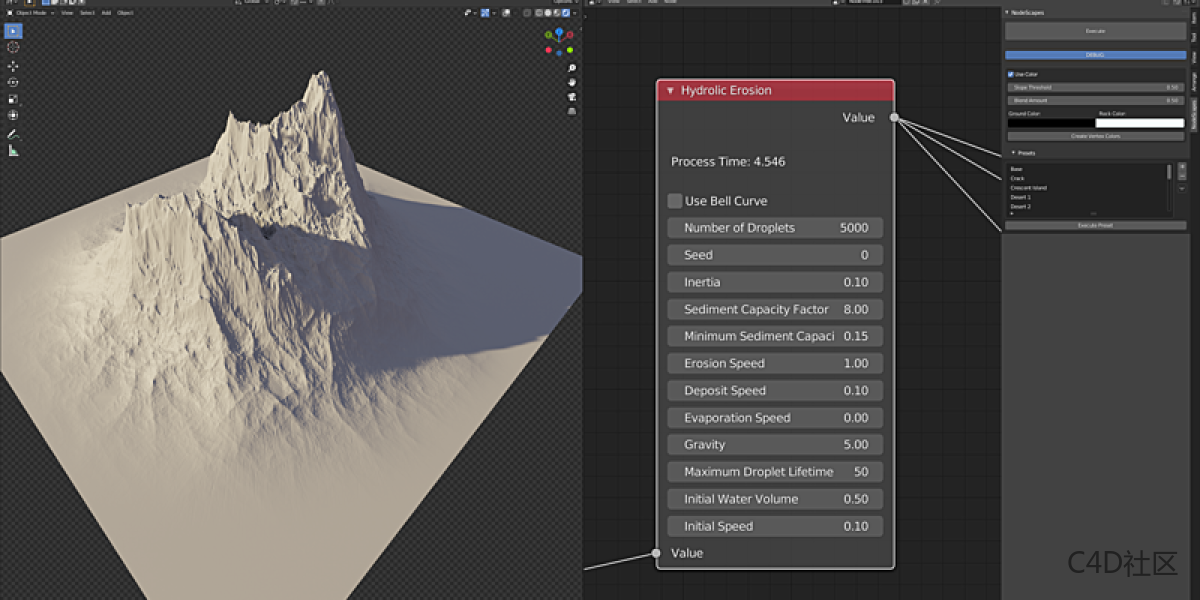Select the 3D Cursor tool
The width and height of the screenshot is (1200, 600).
tap(13, 48)
